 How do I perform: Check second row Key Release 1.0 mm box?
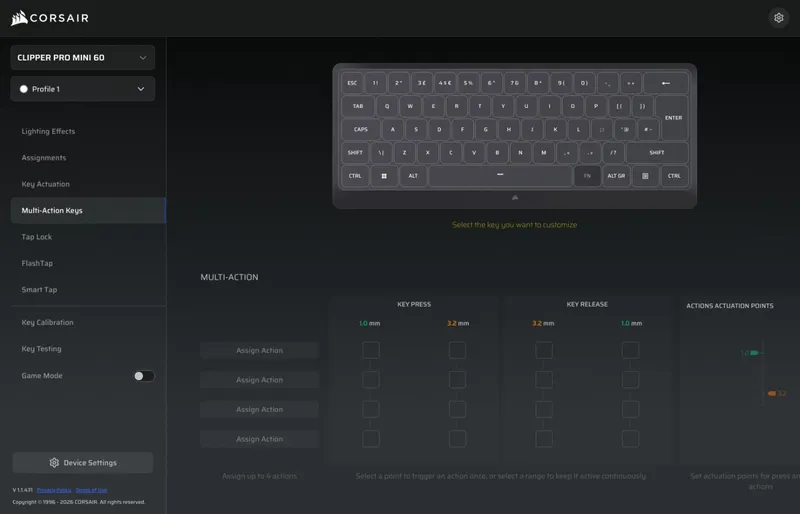(631, 380)
